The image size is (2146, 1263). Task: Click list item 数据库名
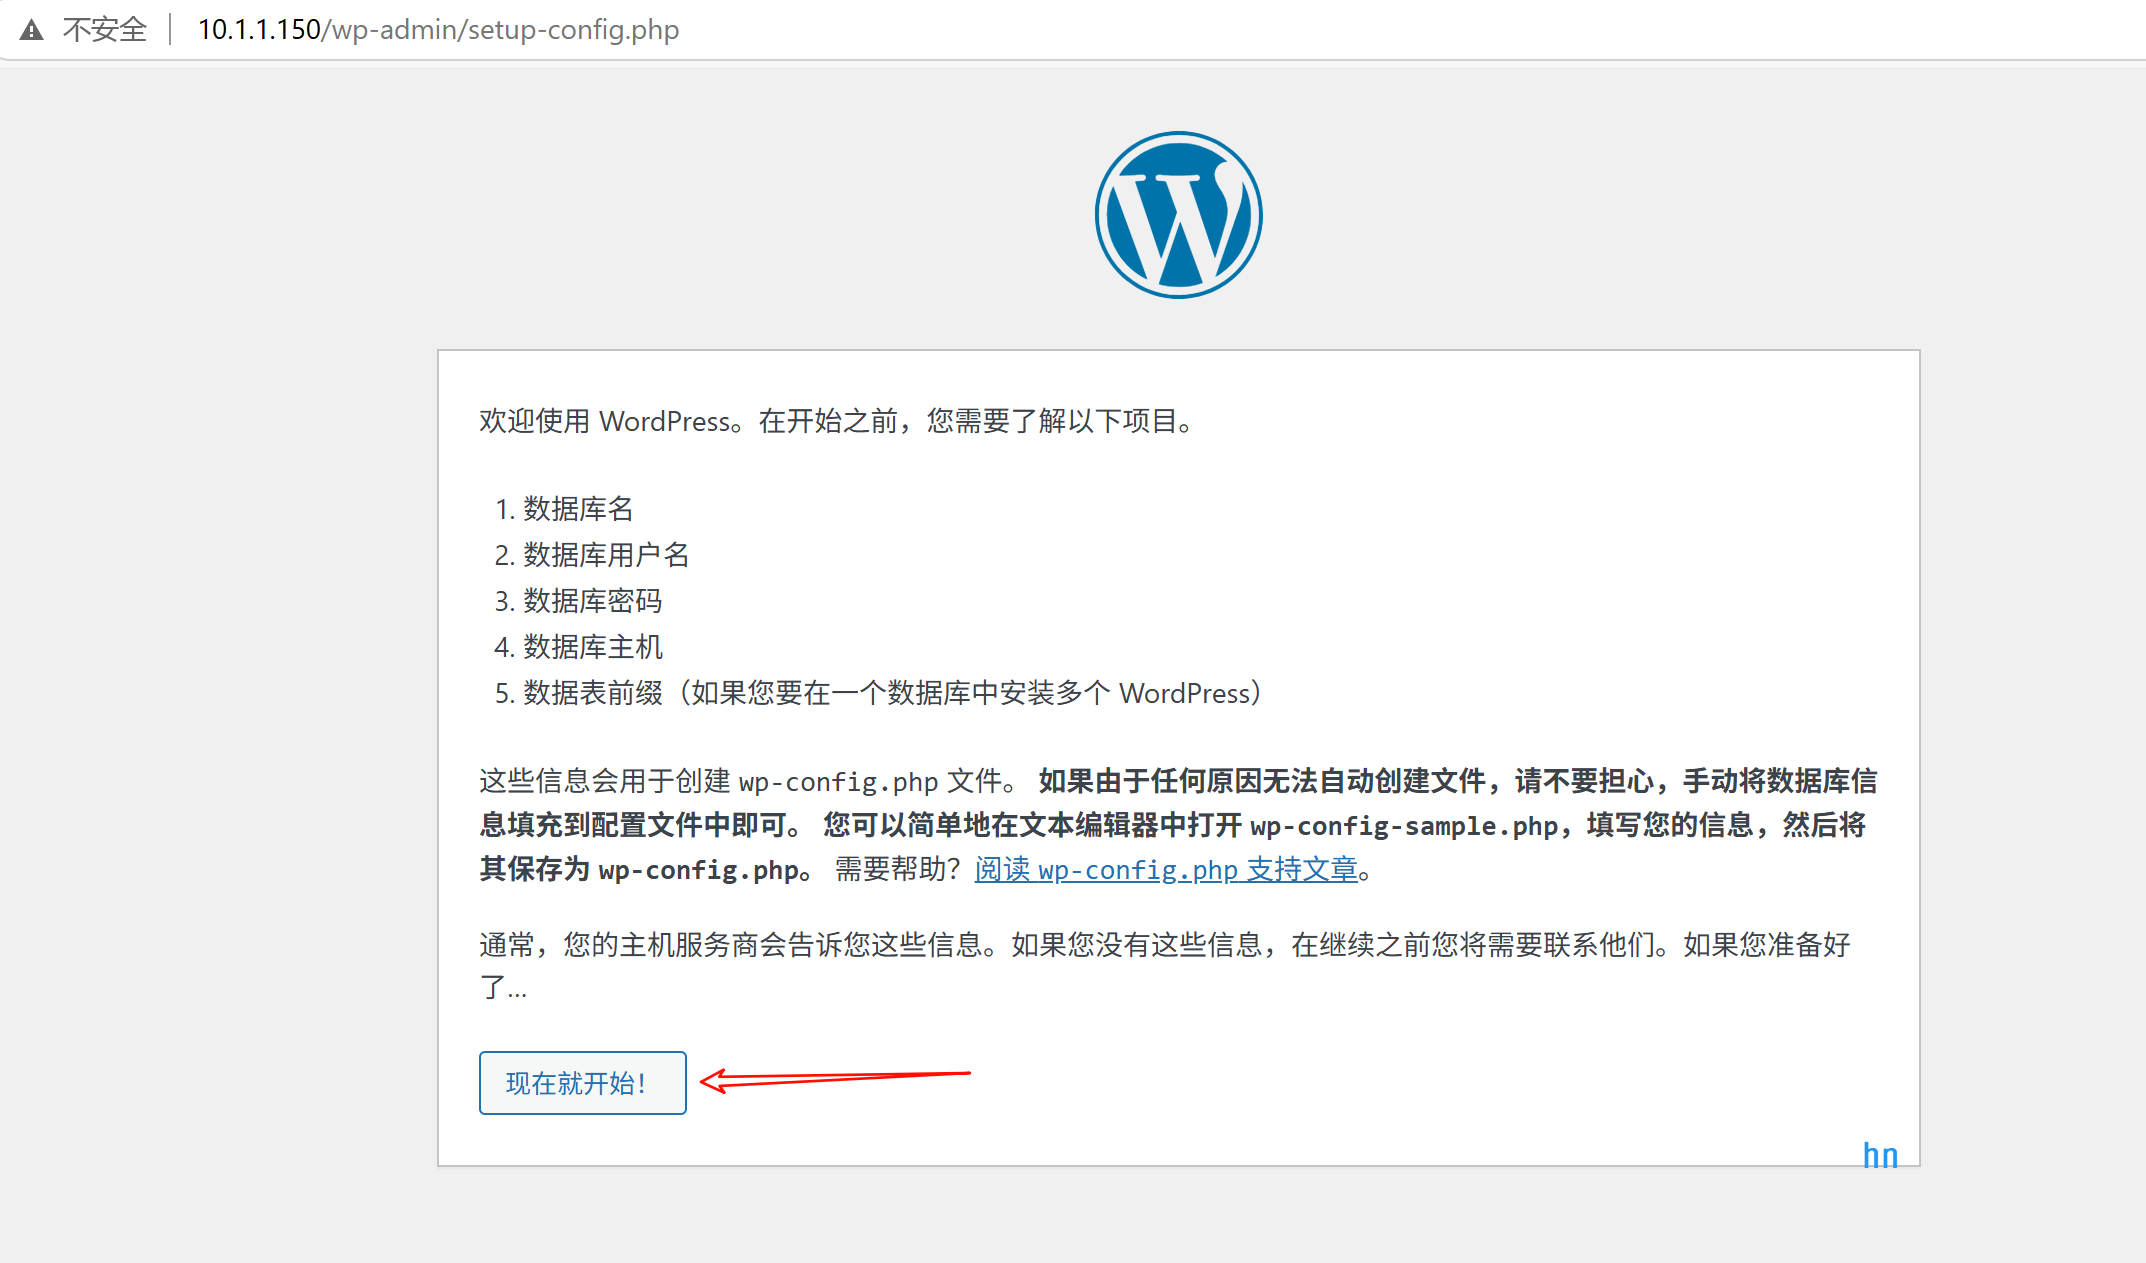(x=578, y=509)
